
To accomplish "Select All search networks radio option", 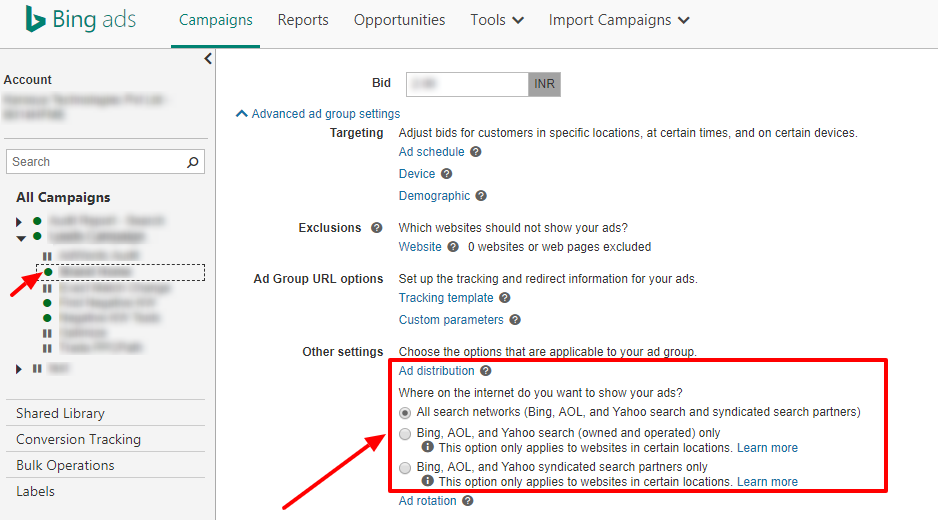I will (405, 413).
